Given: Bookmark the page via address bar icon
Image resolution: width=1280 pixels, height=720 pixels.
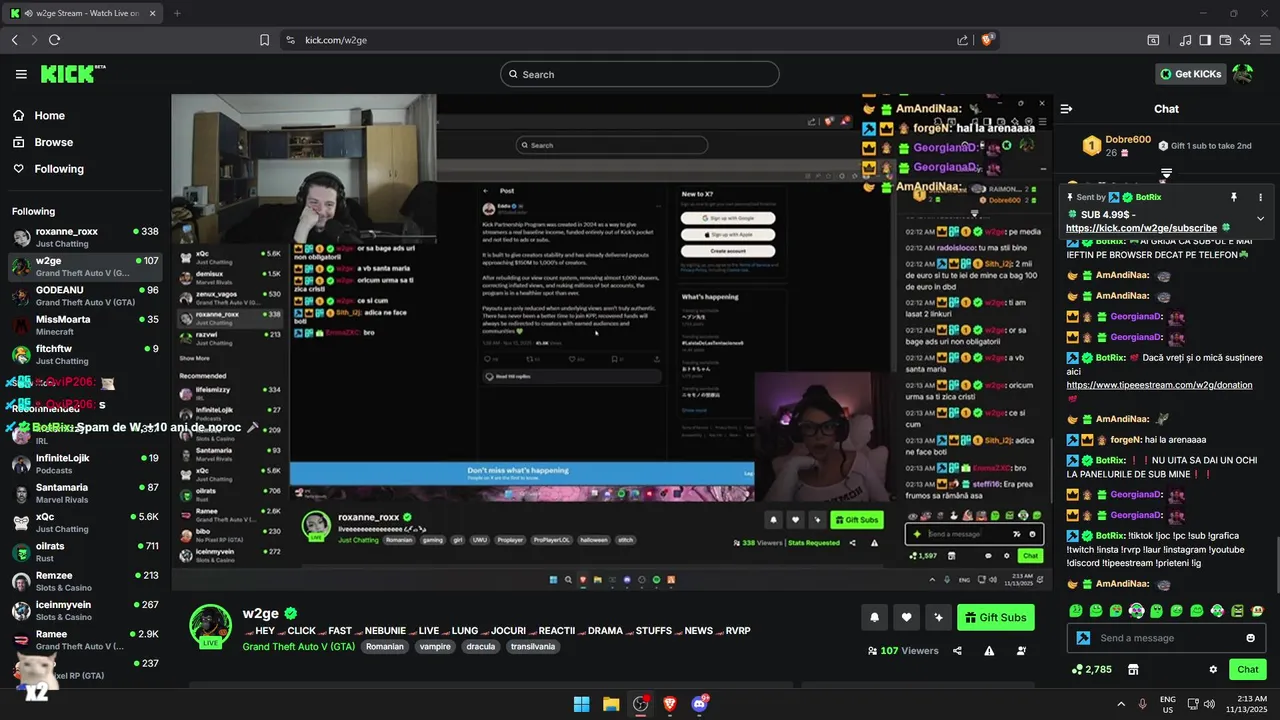Looking at the screenshot, I should [x=264, y=40].
